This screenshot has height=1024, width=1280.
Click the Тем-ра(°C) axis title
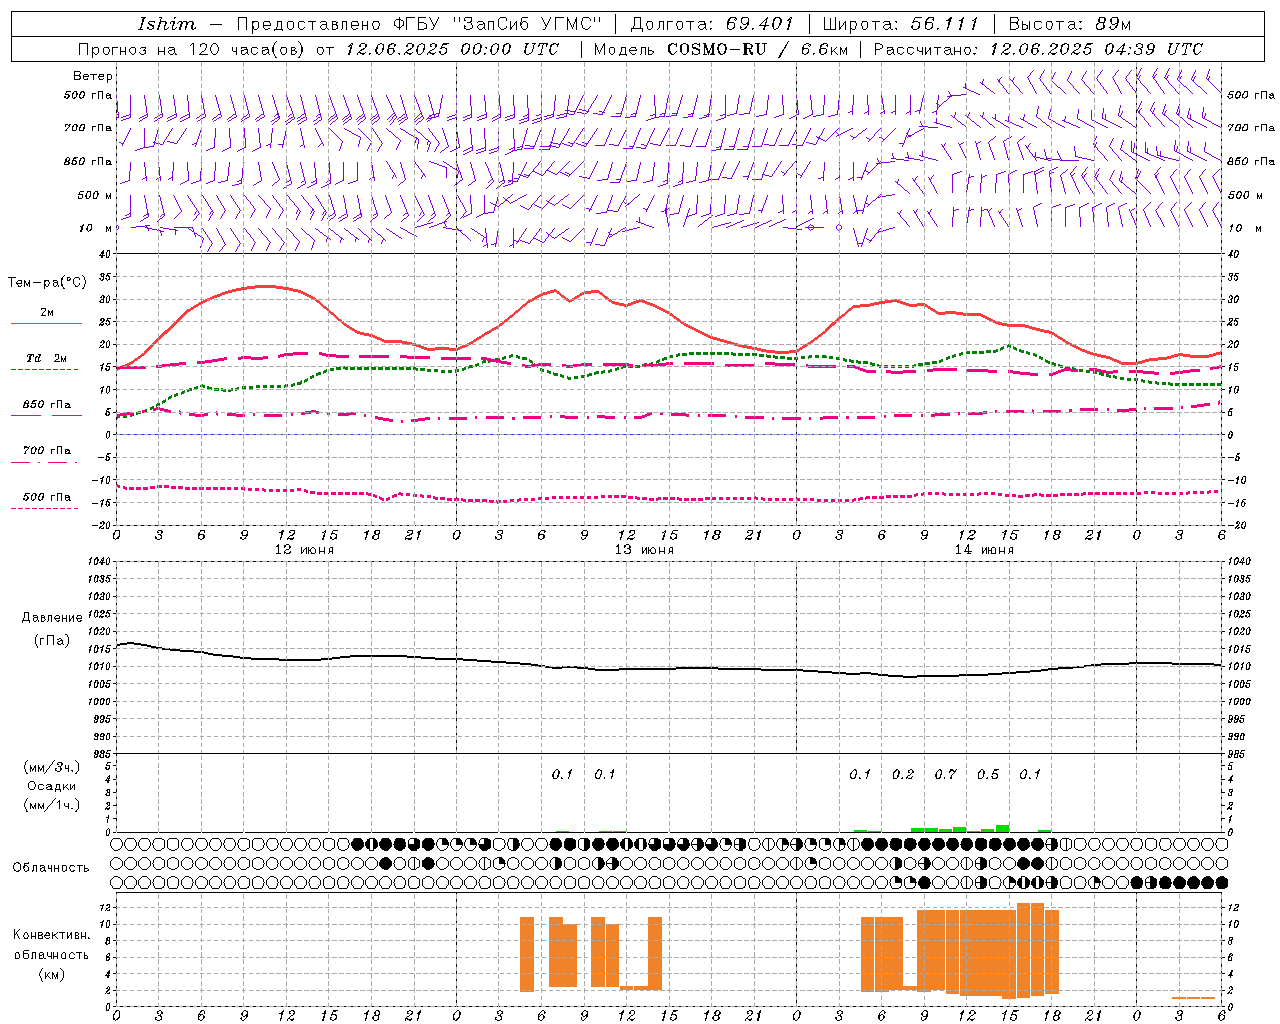coord(47,283)
